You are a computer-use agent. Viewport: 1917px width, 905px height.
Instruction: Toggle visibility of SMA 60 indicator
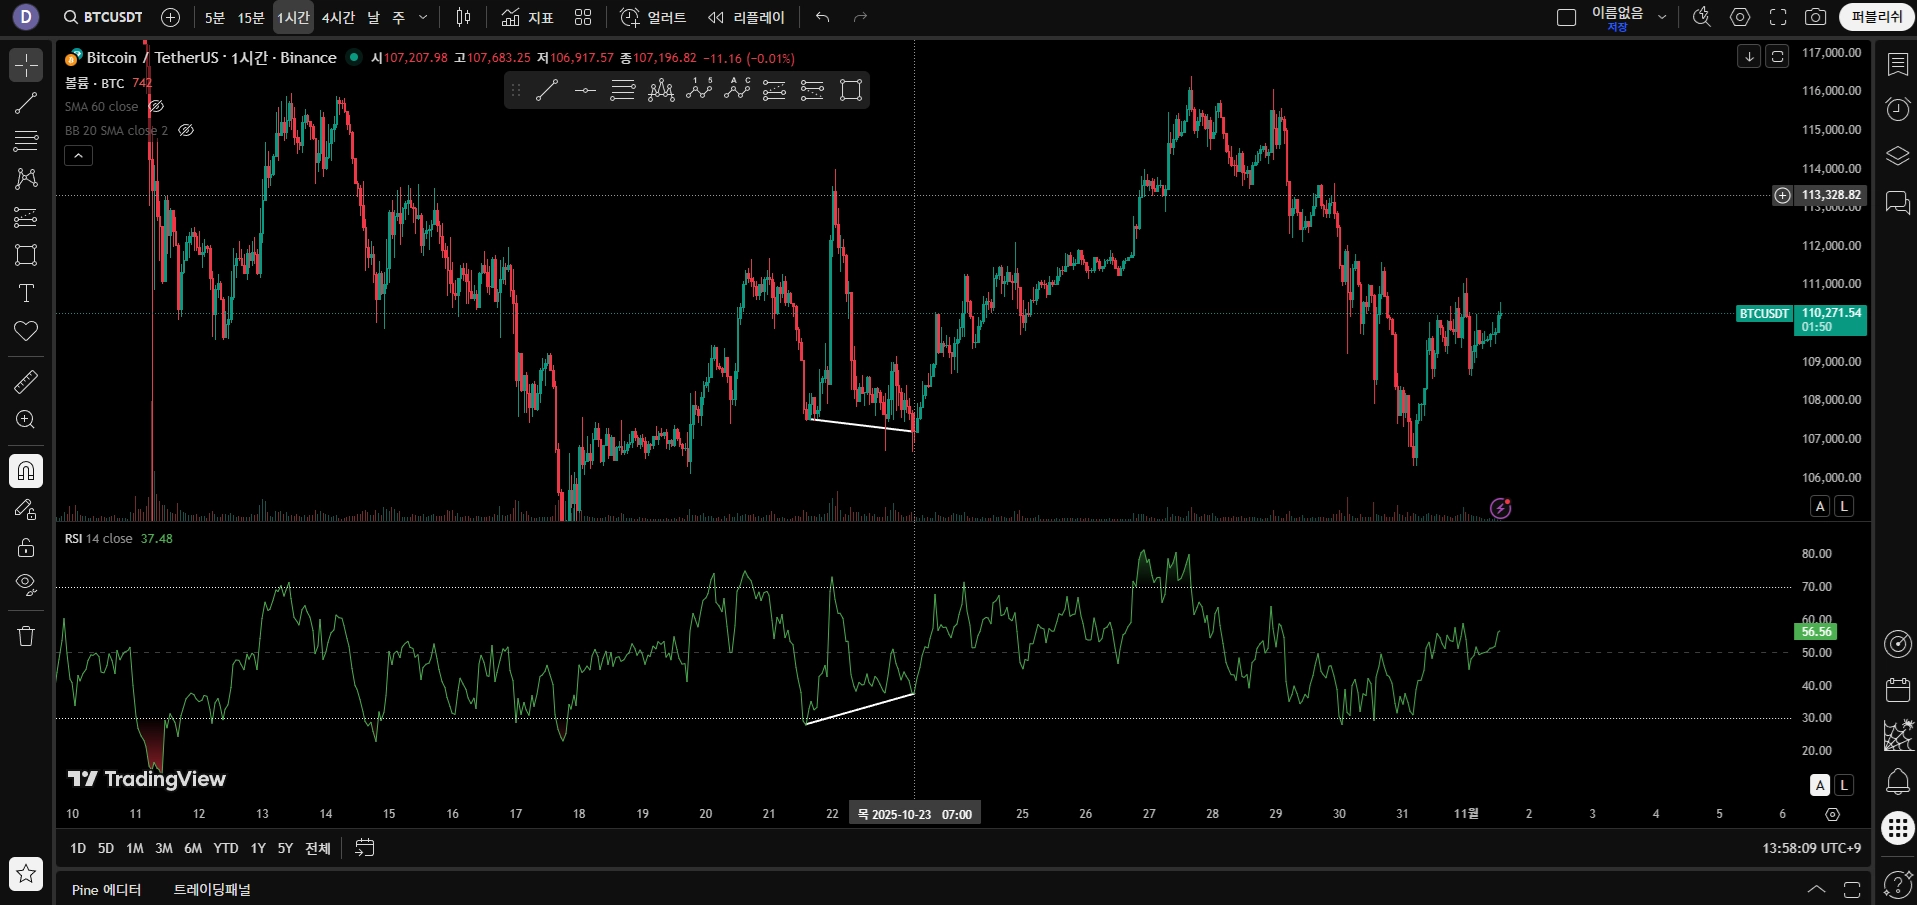[x=156, y=106]
